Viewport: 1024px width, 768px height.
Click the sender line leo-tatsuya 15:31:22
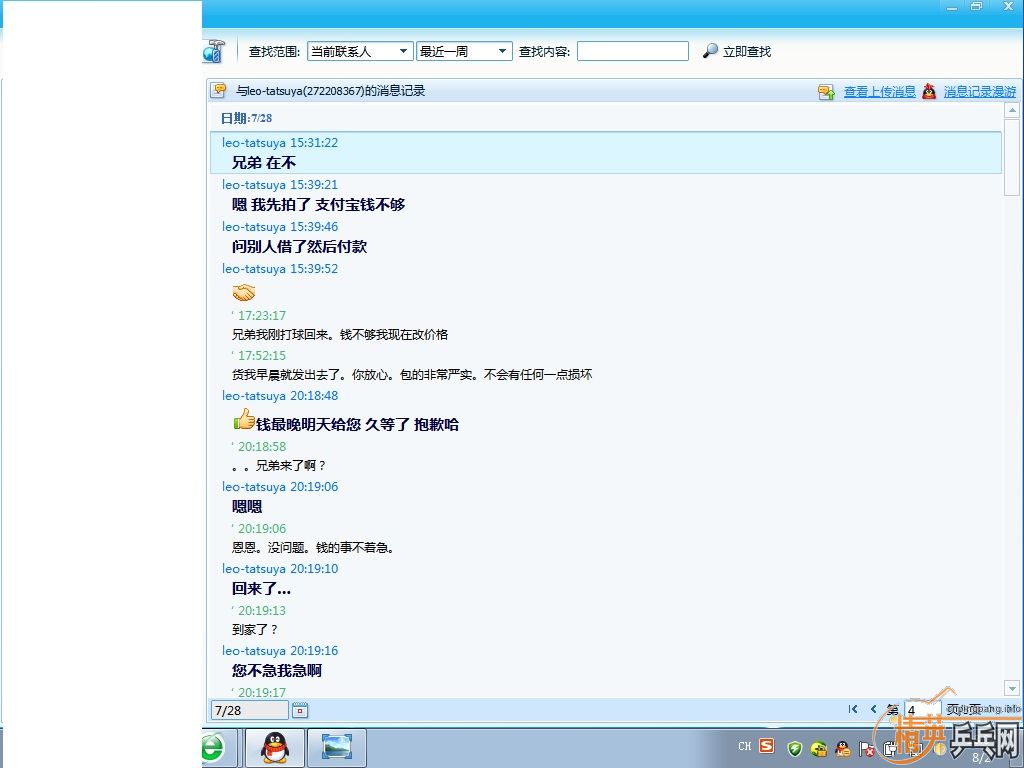click(280, 142)
